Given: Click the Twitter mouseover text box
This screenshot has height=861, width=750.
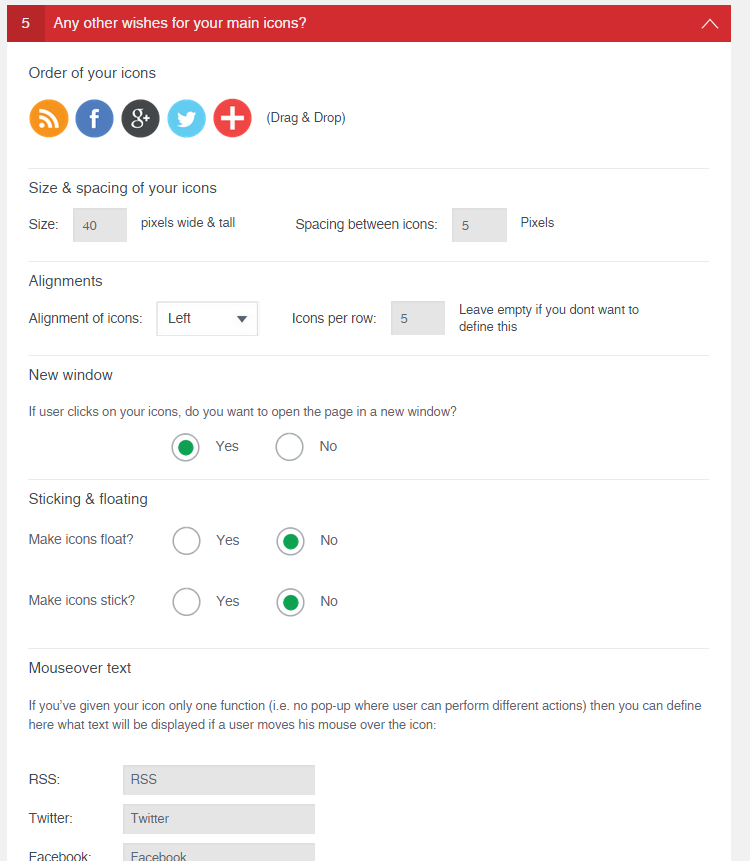Looking at the screenshot, I should coord(218,818).
